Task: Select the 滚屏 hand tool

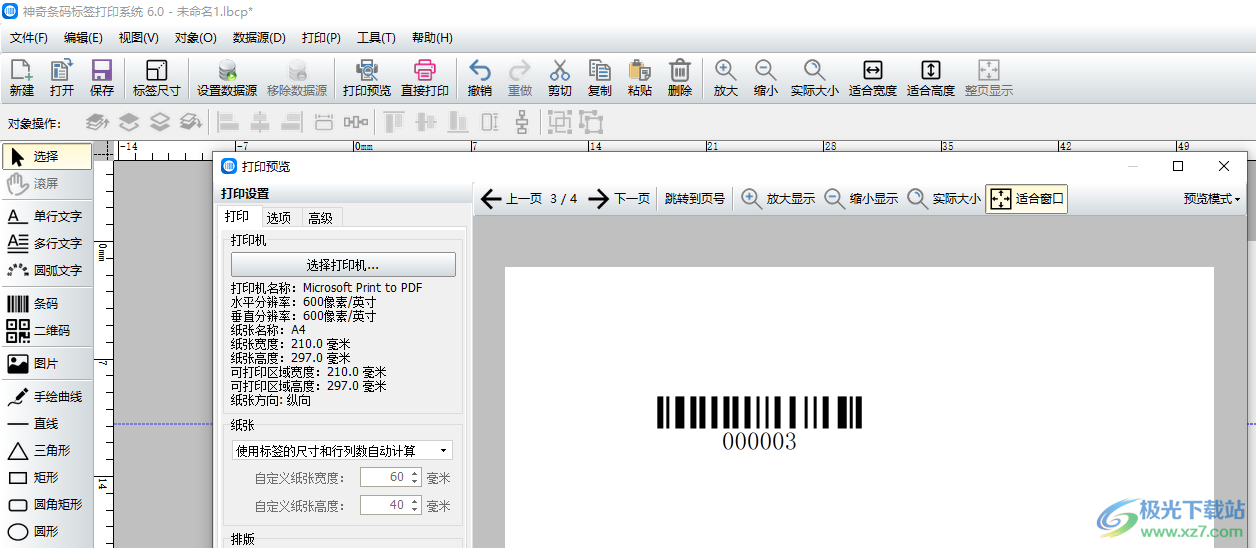Action: pos(46,184)
